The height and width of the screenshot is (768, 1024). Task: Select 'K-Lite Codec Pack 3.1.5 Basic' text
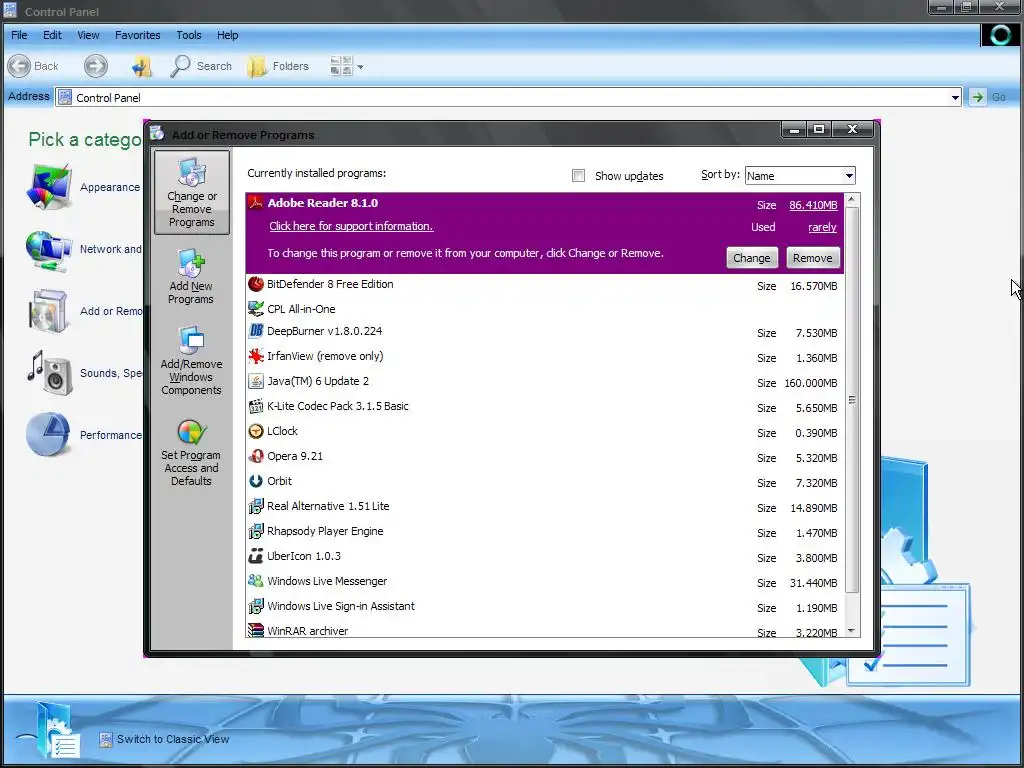tap(338, 406)
